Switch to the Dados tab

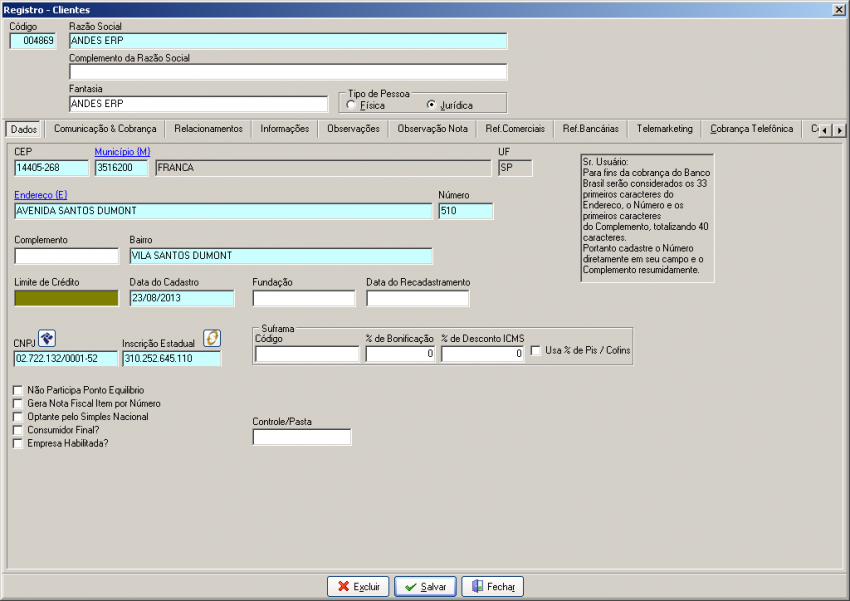point(24,129)
